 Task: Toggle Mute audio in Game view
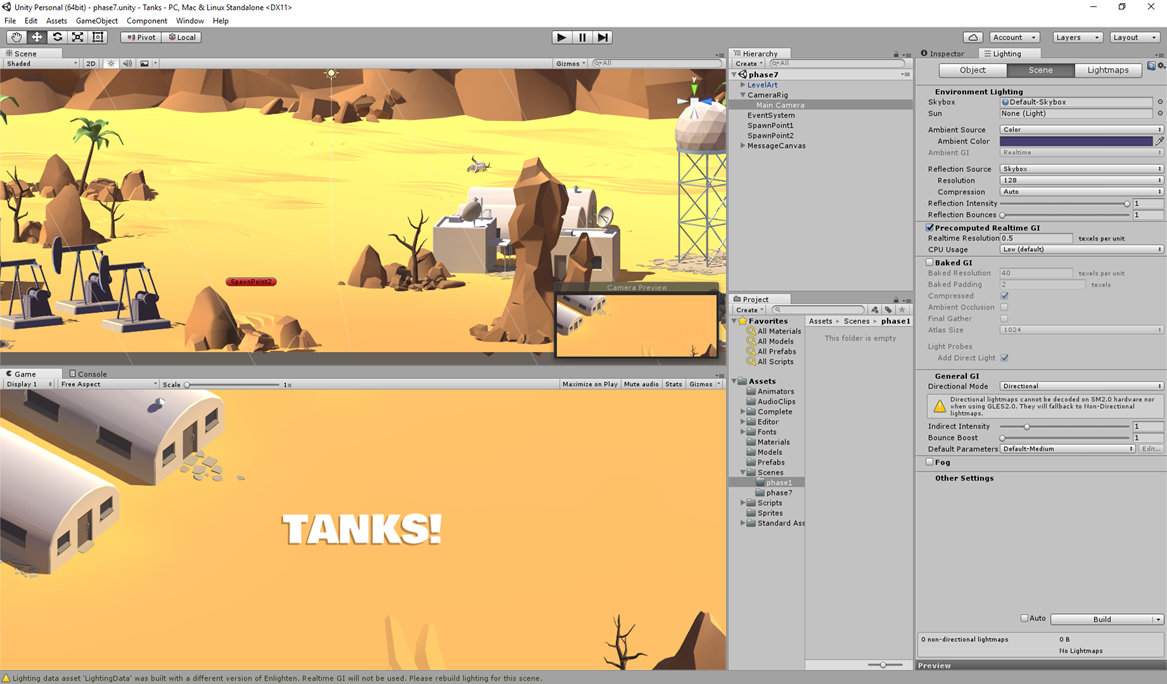coord(641,385)
